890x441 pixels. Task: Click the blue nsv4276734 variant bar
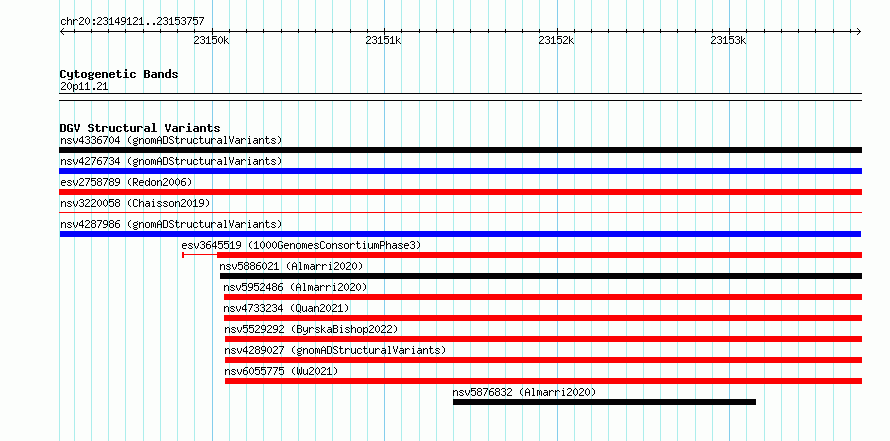(460, 171)
